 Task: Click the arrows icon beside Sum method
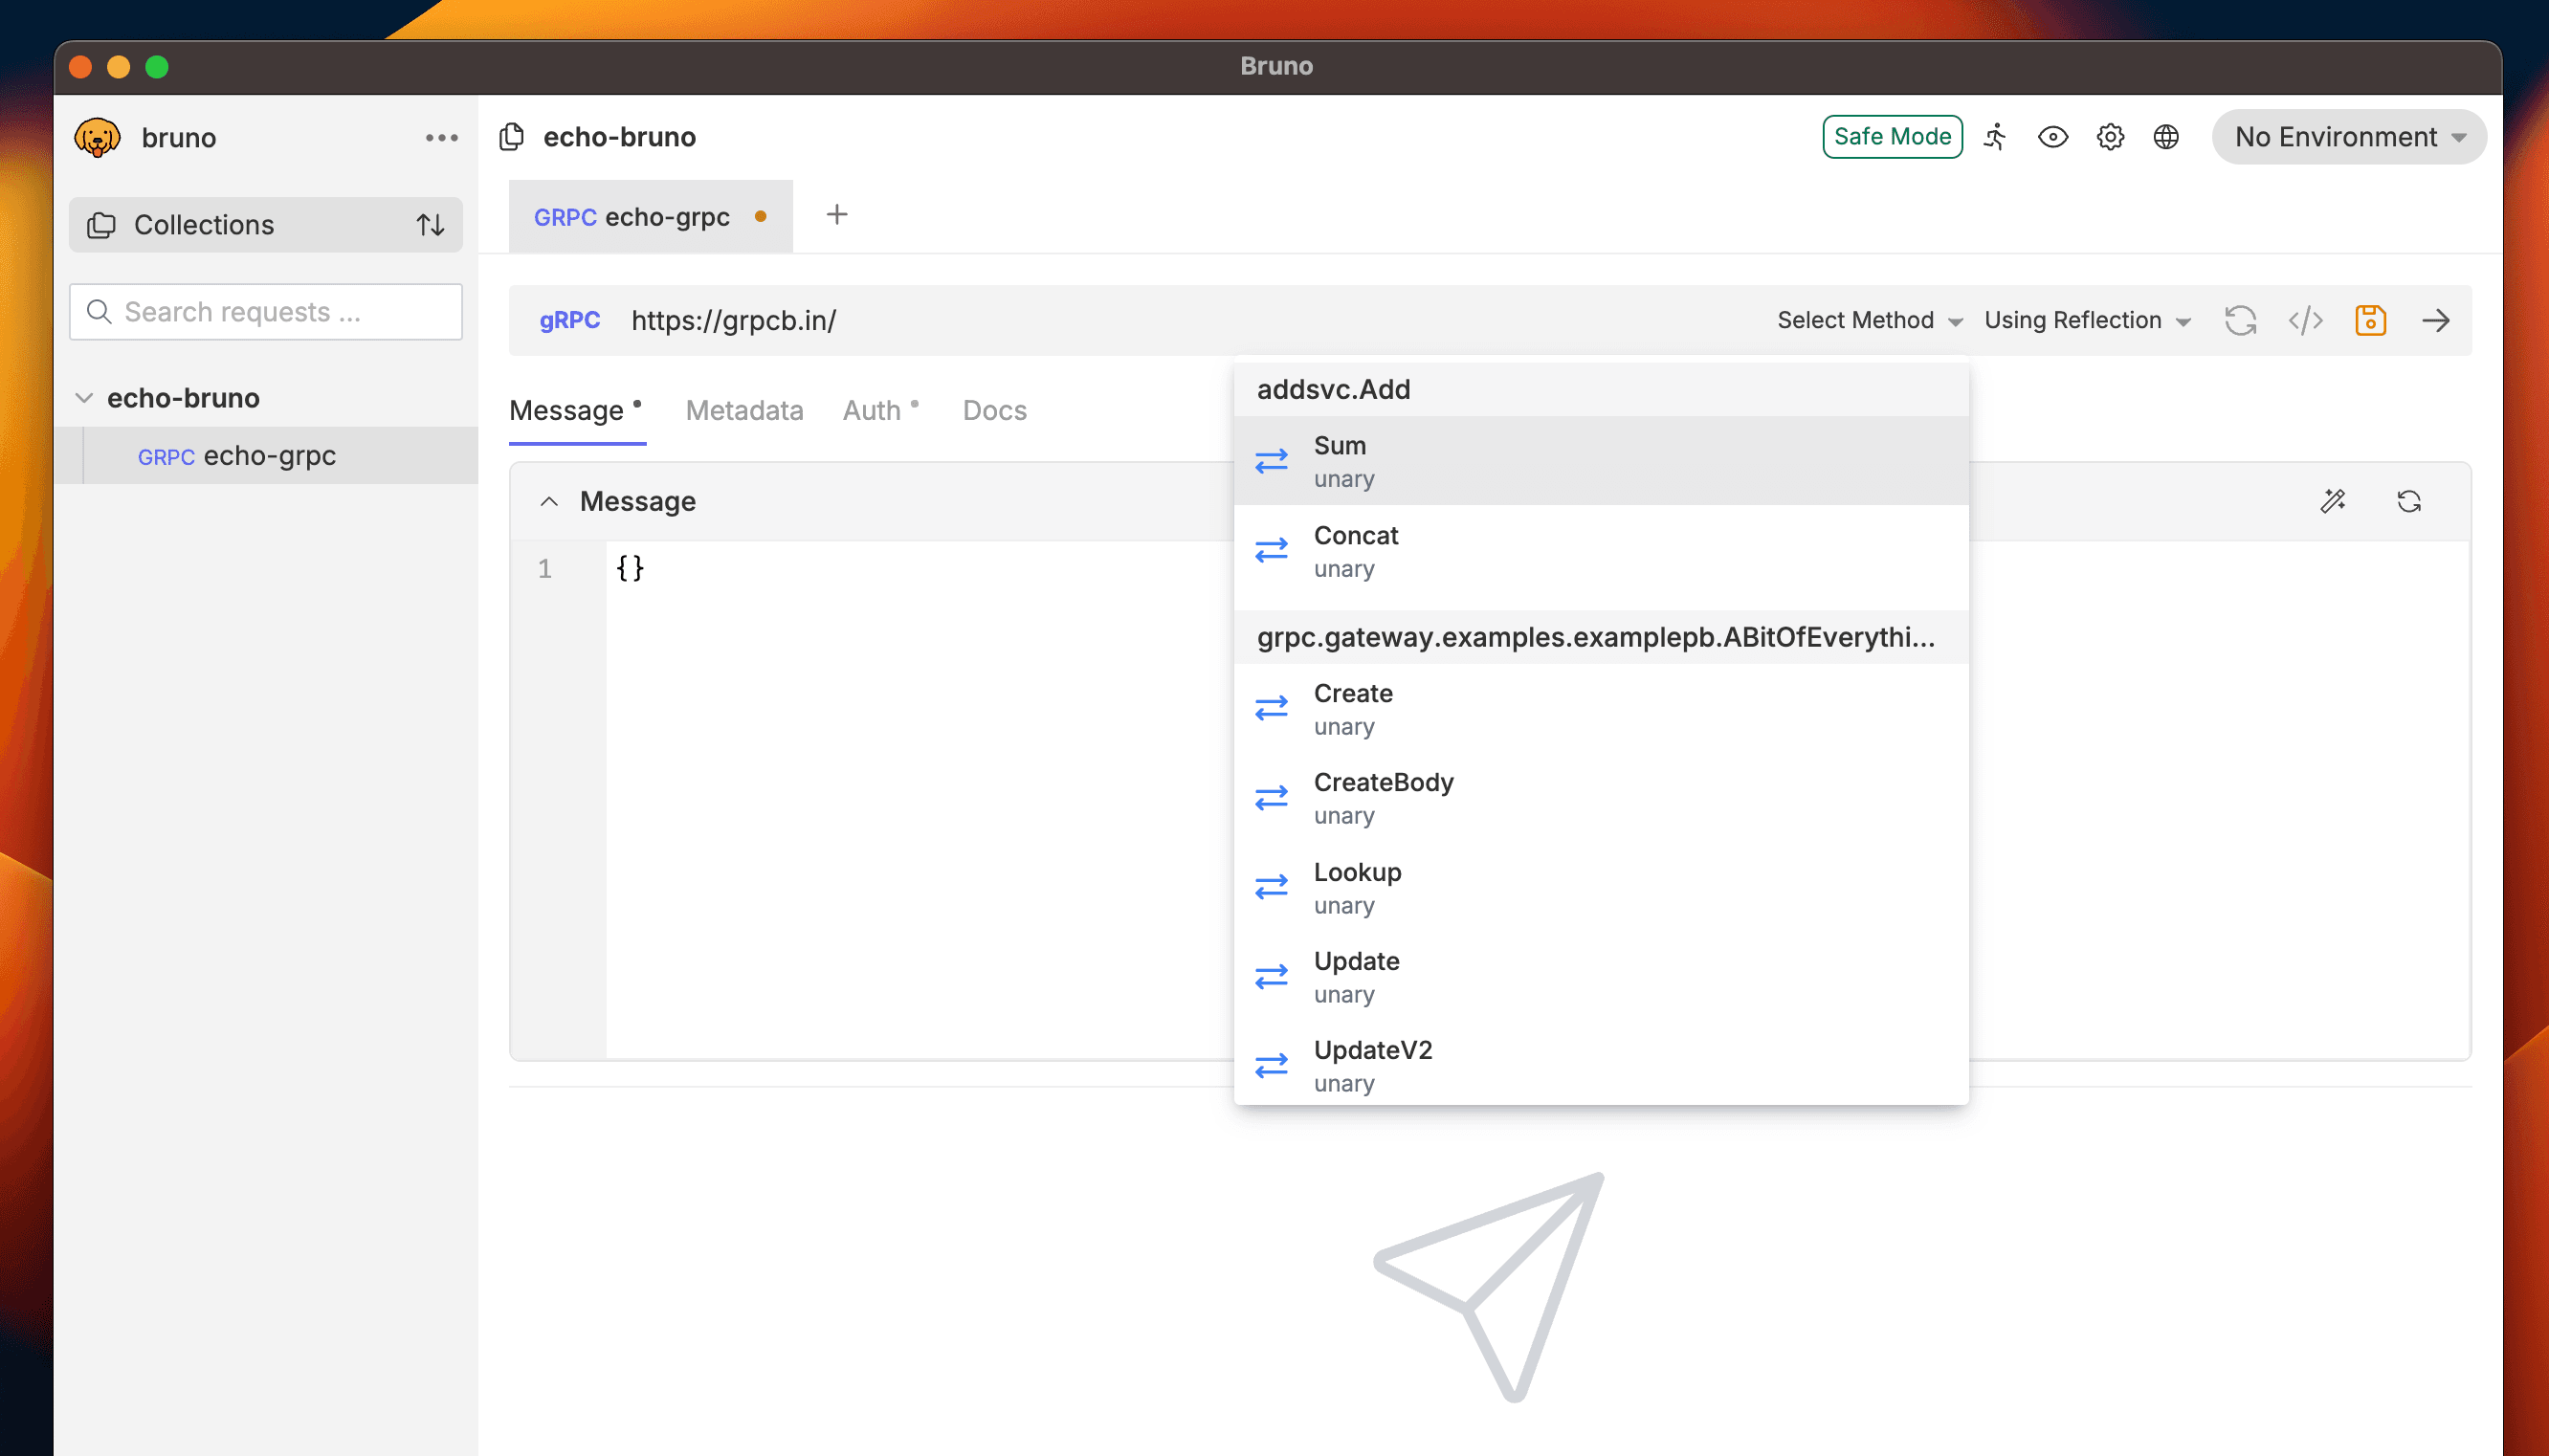[1271, 461]
